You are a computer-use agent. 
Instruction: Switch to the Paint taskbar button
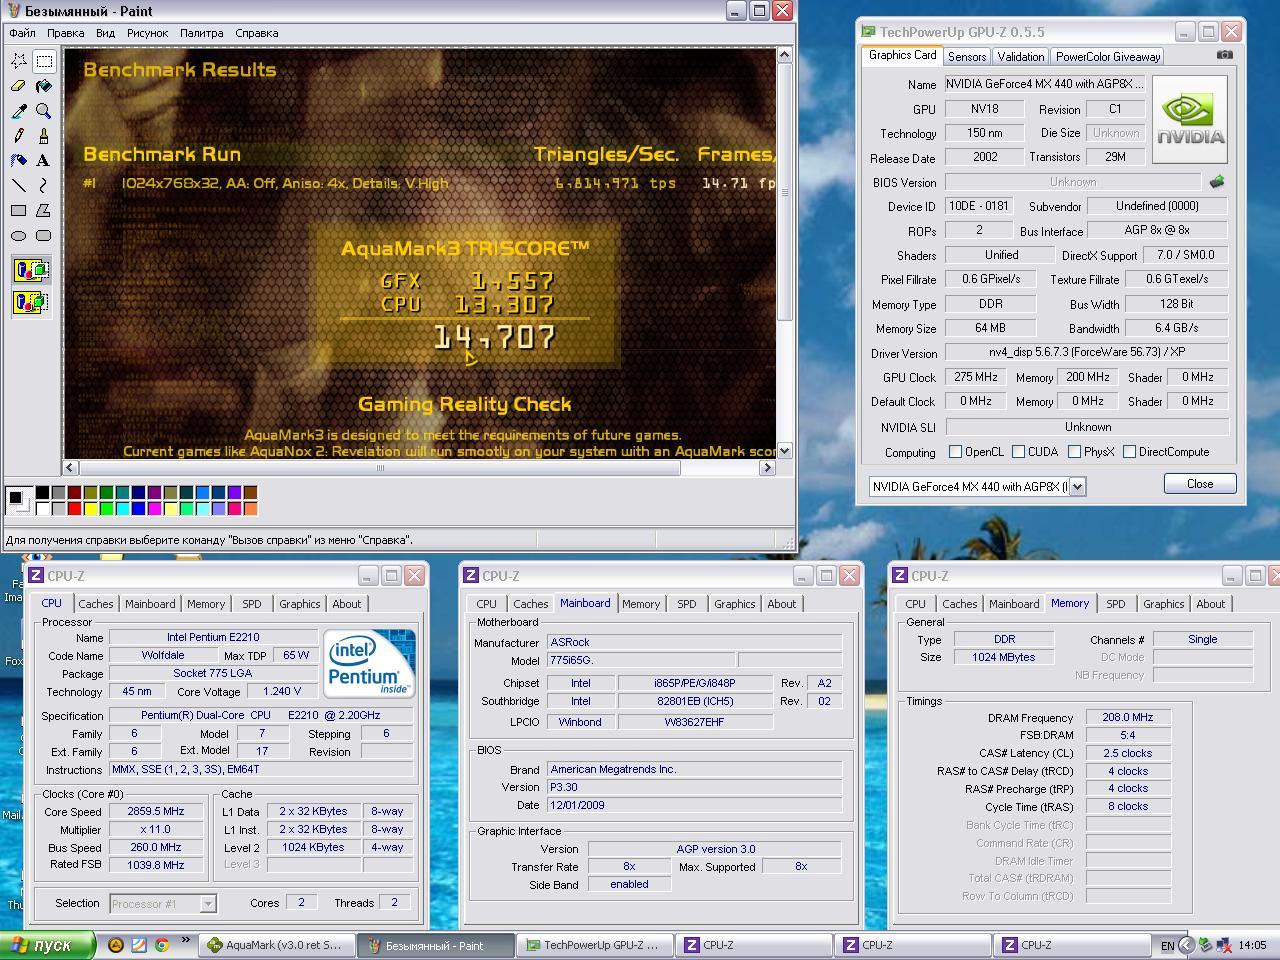[436, 945]
